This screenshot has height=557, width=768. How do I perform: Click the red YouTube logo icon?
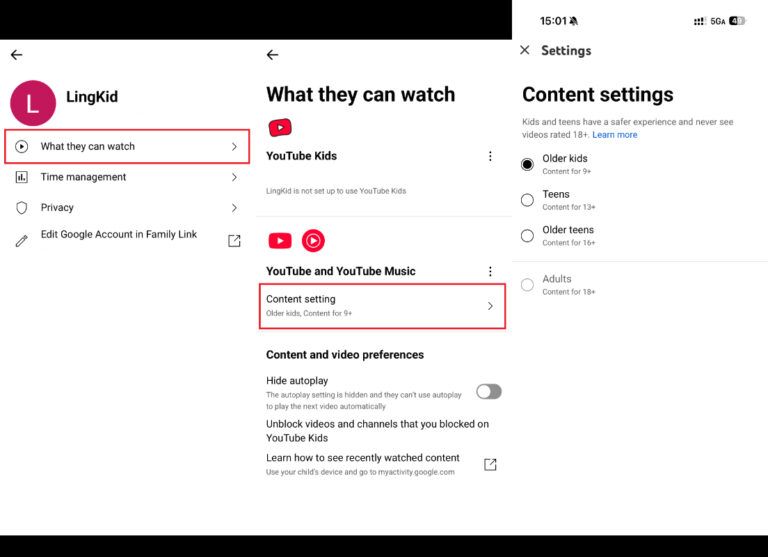pyautogui.click(x=280, y=241)
